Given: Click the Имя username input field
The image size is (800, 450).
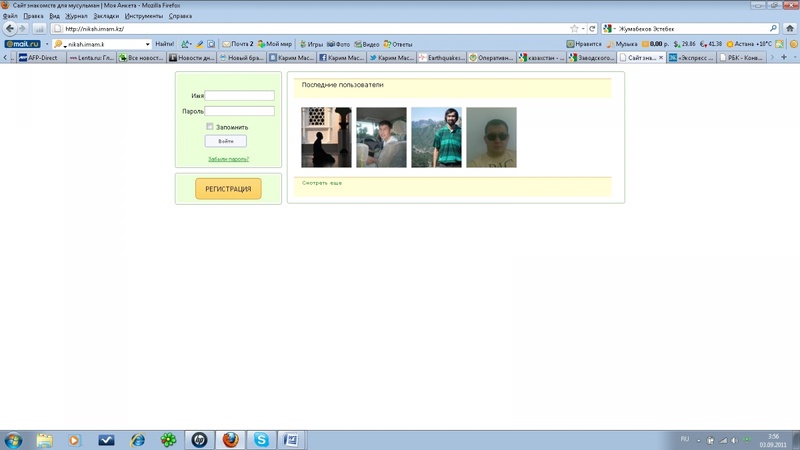Looking at the screenshot, I should click(x=239, y=96).
